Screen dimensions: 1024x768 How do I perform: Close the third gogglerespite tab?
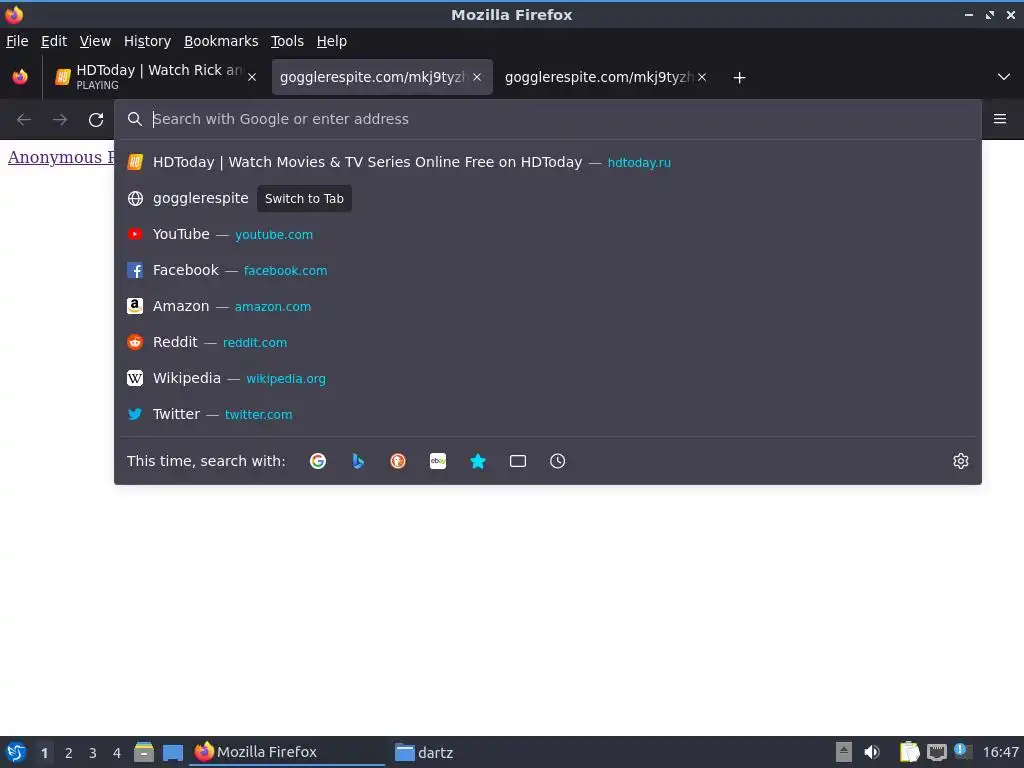702,77
